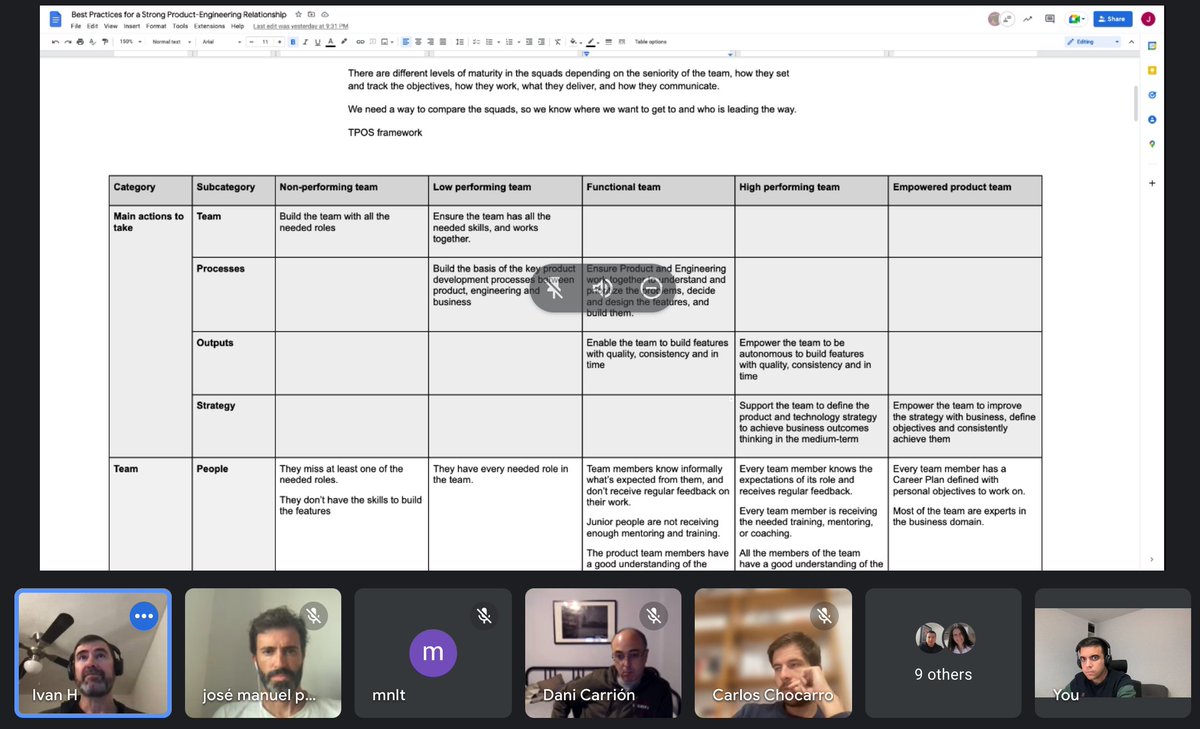Open the table background color picker
This screenshot has width=1200, height=729.
[575, 42]
